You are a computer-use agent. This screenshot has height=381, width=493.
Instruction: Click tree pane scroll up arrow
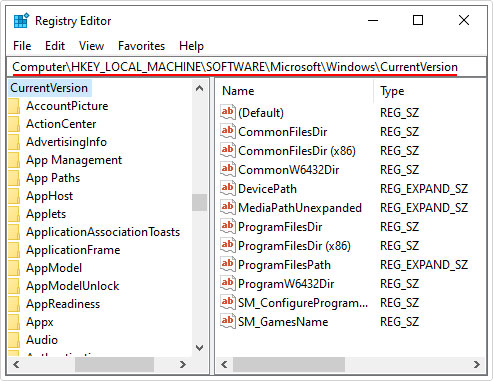coord(199,89)
